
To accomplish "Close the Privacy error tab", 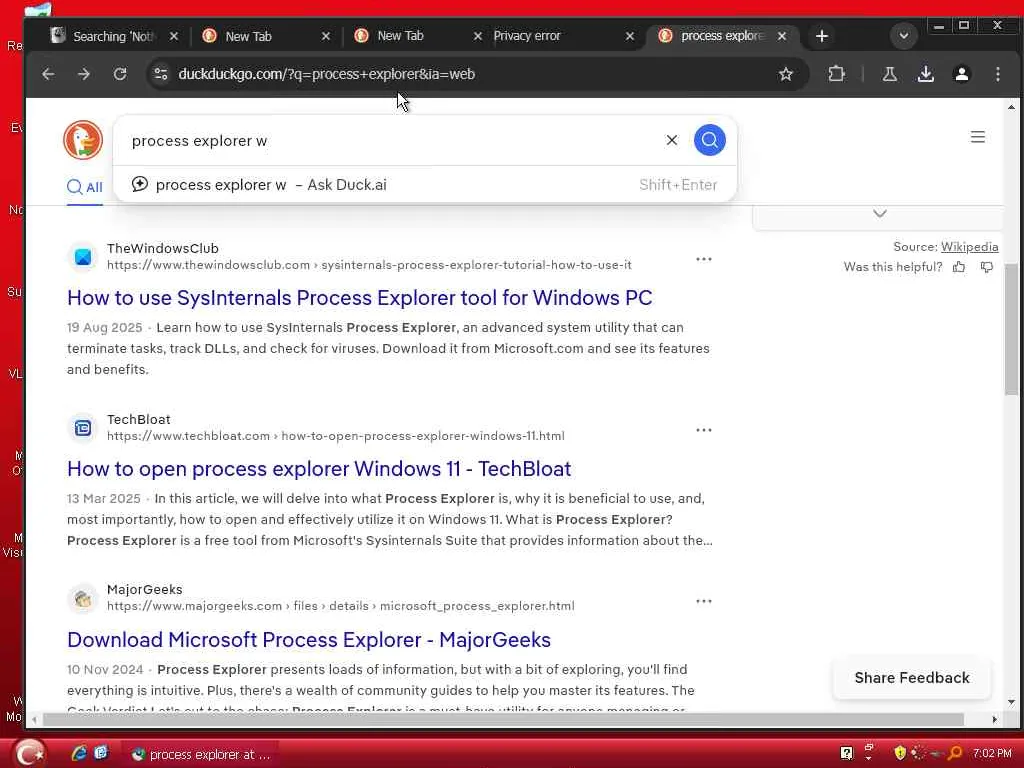I will (x=630, y=36).
